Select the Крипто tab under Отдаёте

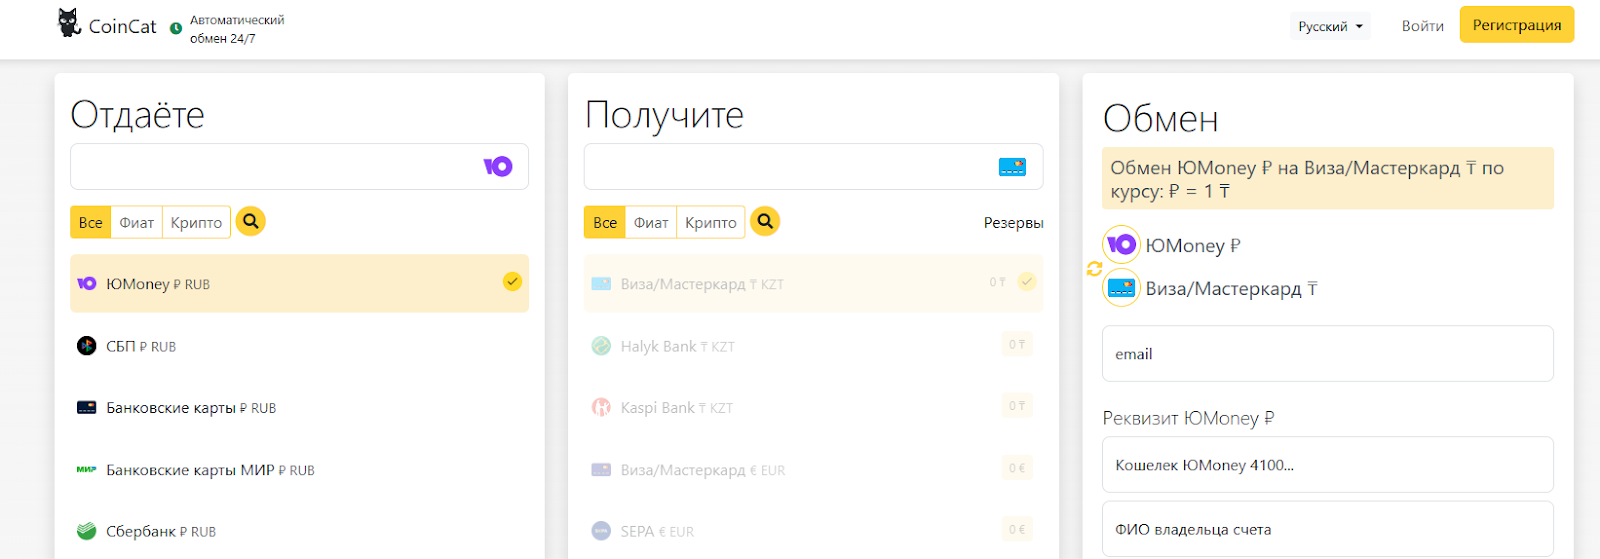196,222
